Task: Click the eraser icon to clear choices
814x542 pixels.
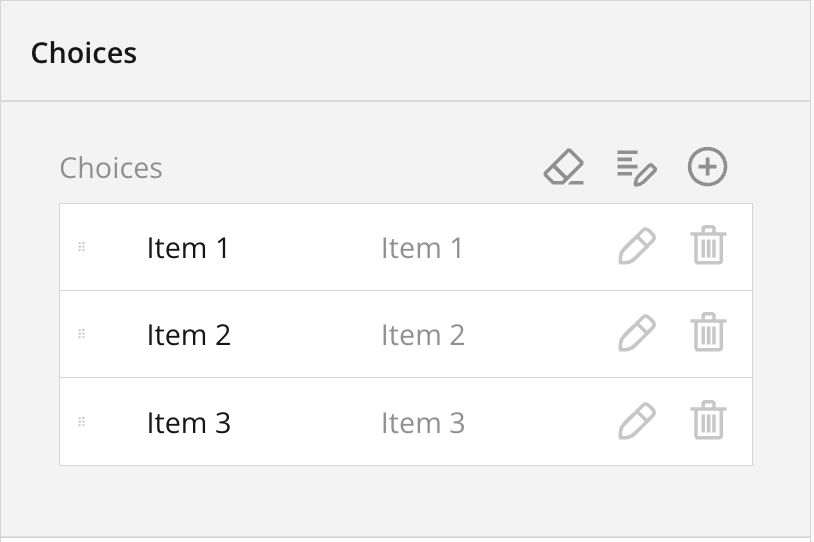Action: click(x=564, y=167)
